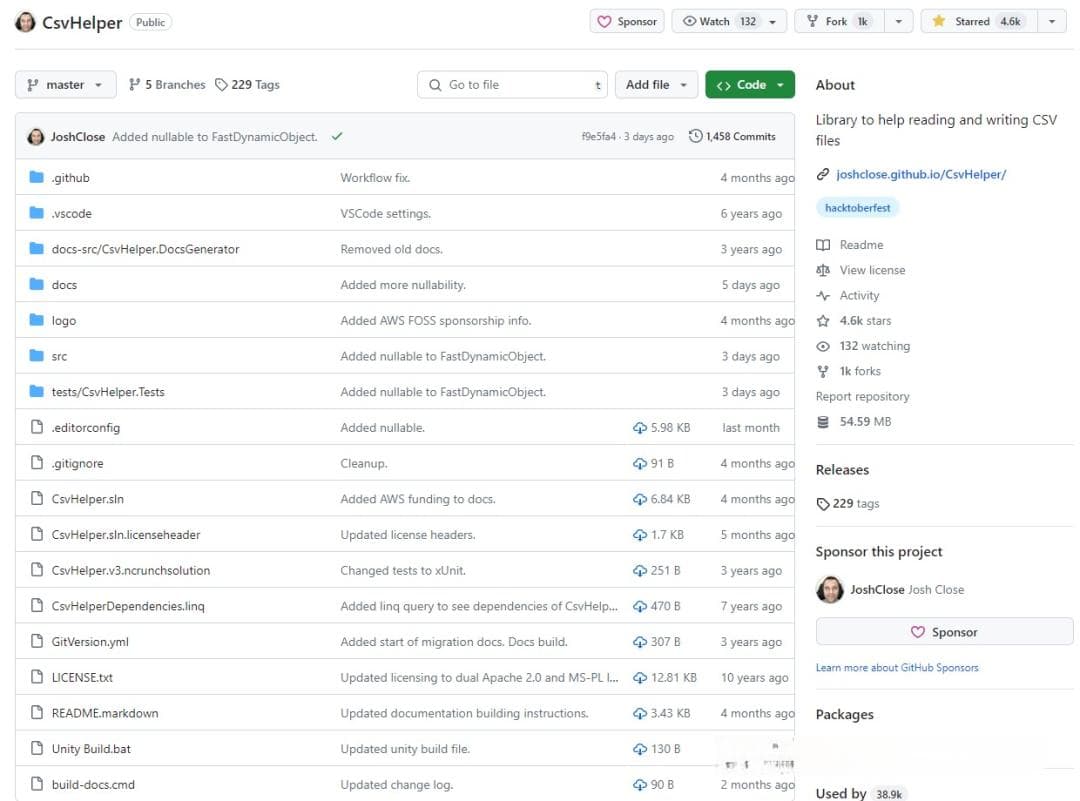
Task: Click the Fork 1k button
Action: (839, 21)
